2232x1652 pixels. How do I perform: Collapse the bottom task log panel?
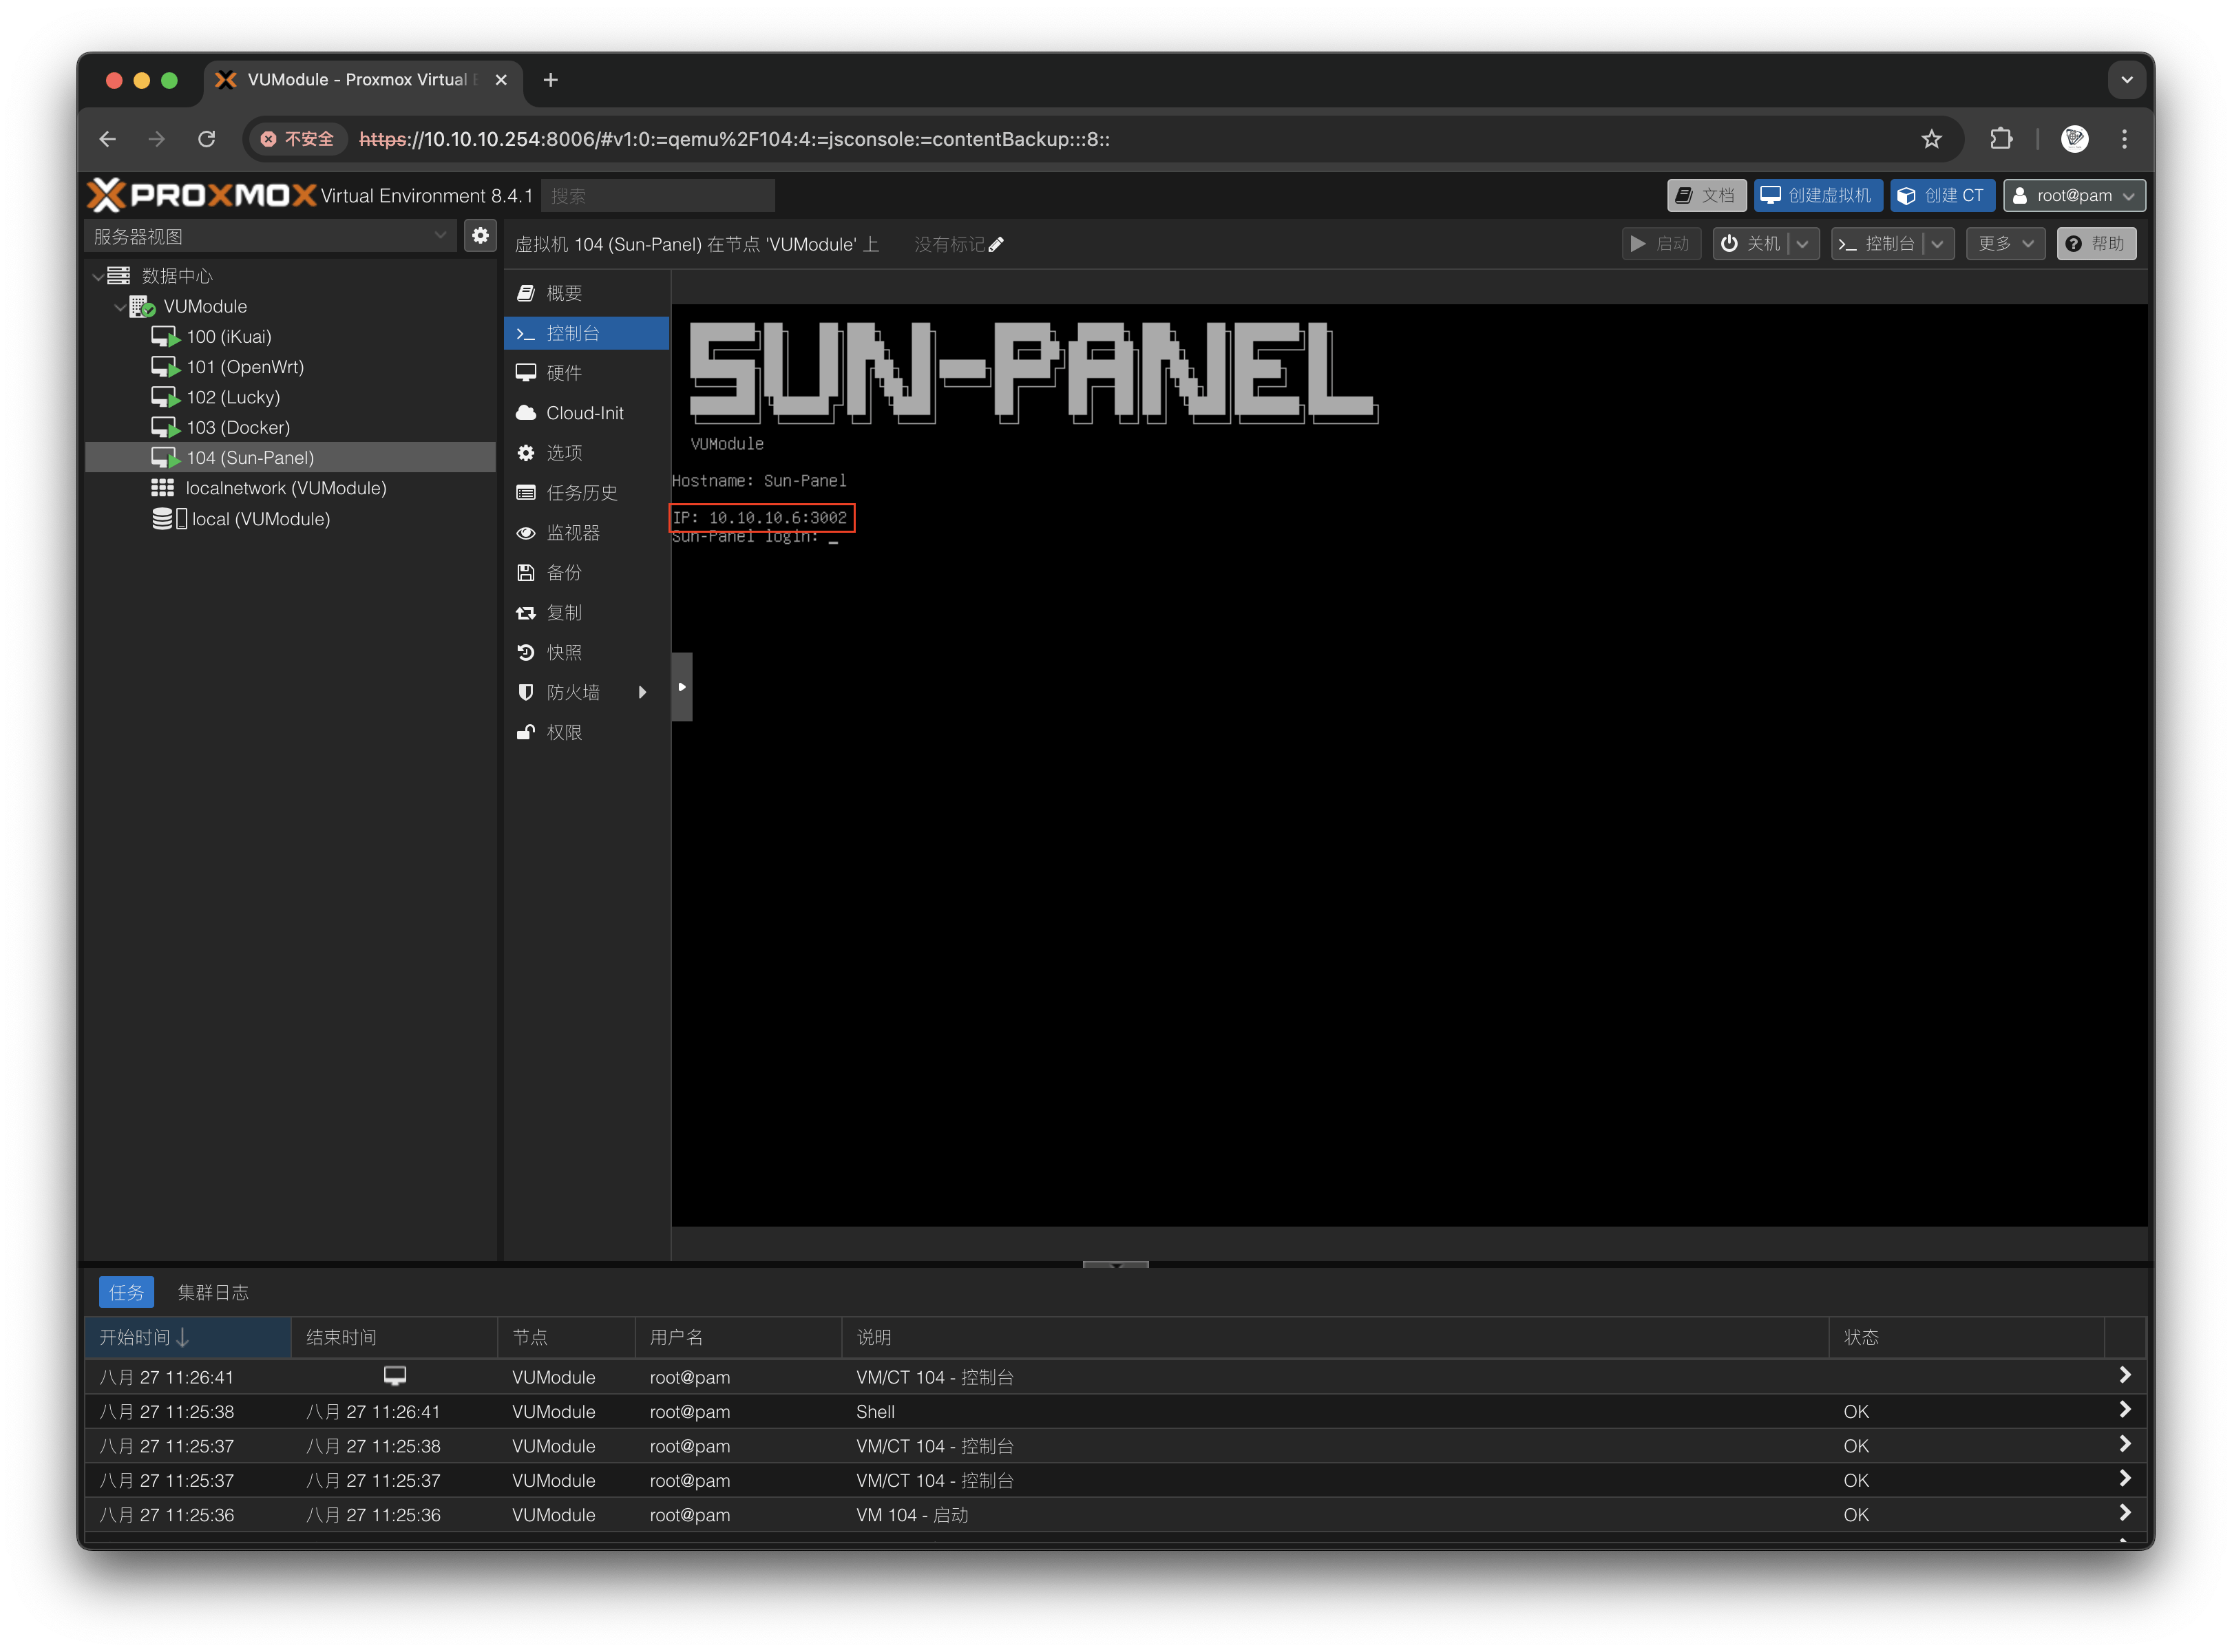tap(1115, 1265)
